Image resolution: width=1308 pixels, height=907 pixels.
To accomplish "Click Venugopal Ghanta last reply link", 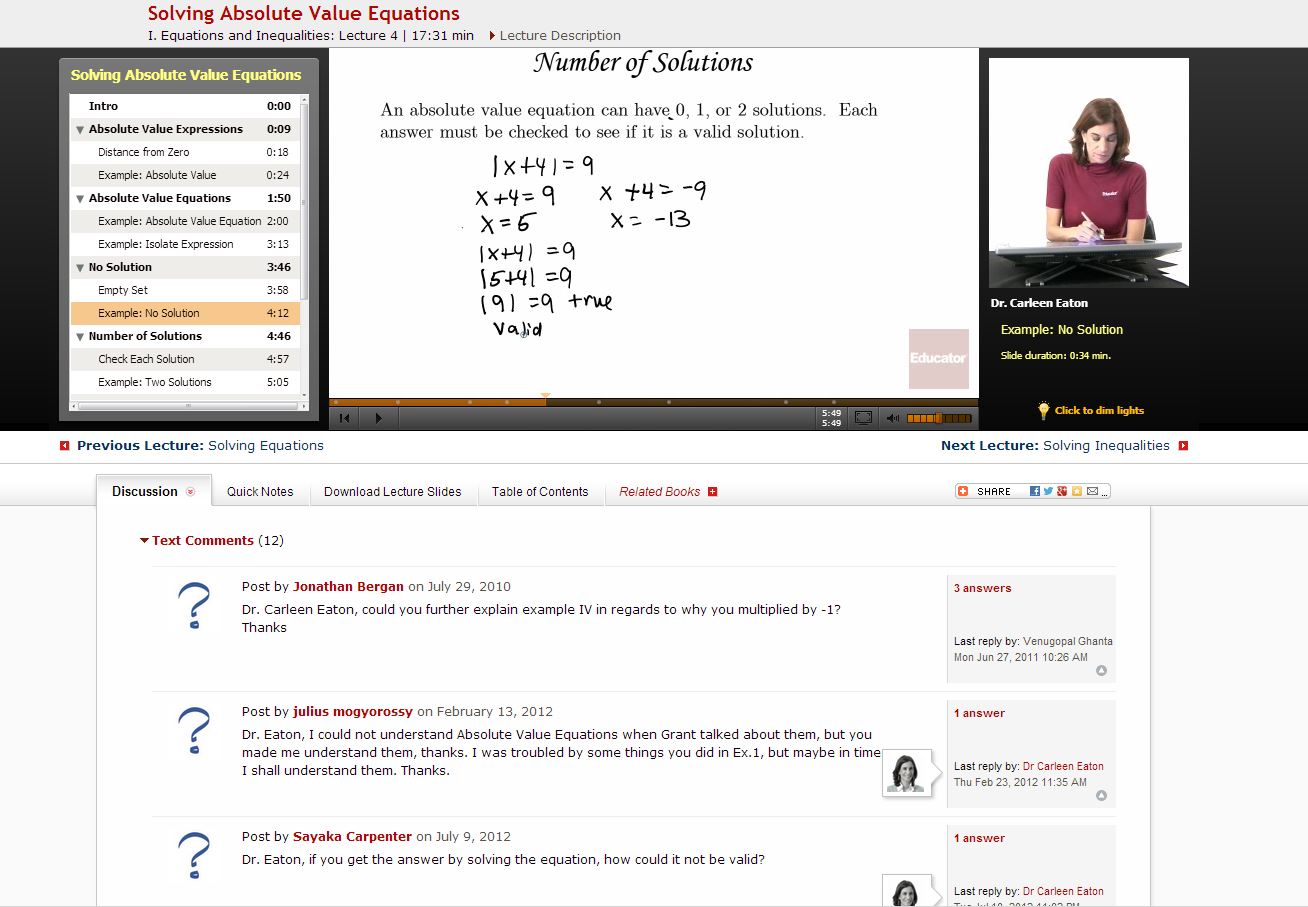I will 1068,641.
